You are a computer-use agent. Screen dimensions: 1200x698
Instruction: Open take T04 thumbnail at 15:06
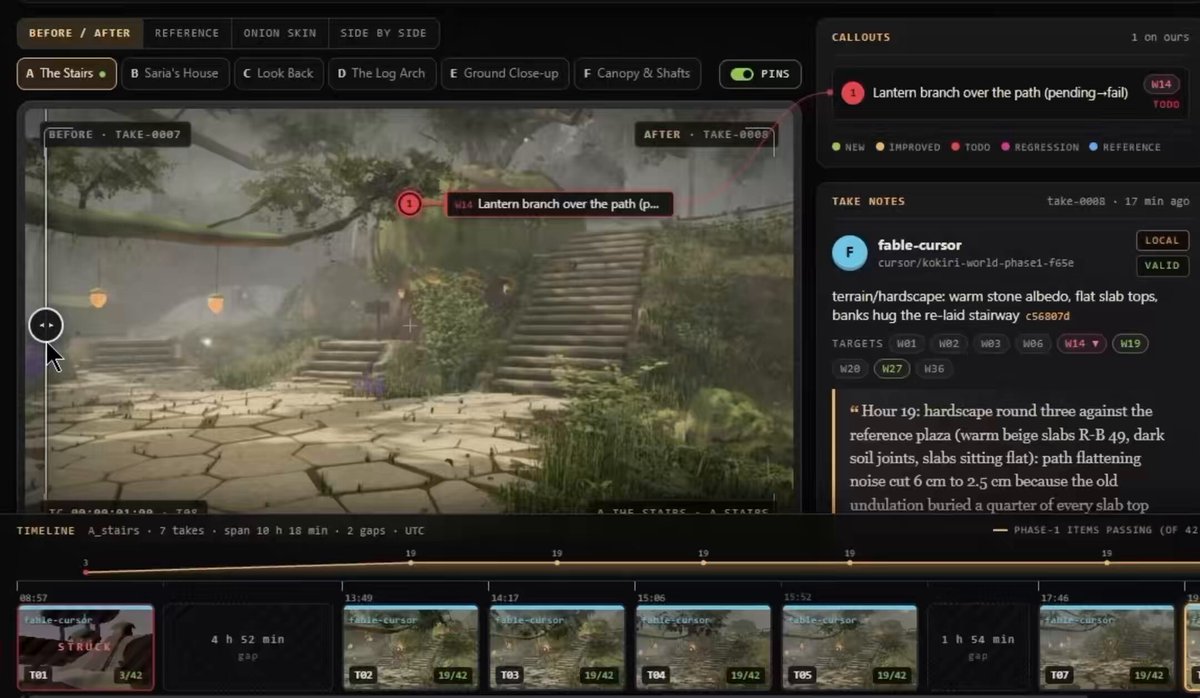(704, 646)
